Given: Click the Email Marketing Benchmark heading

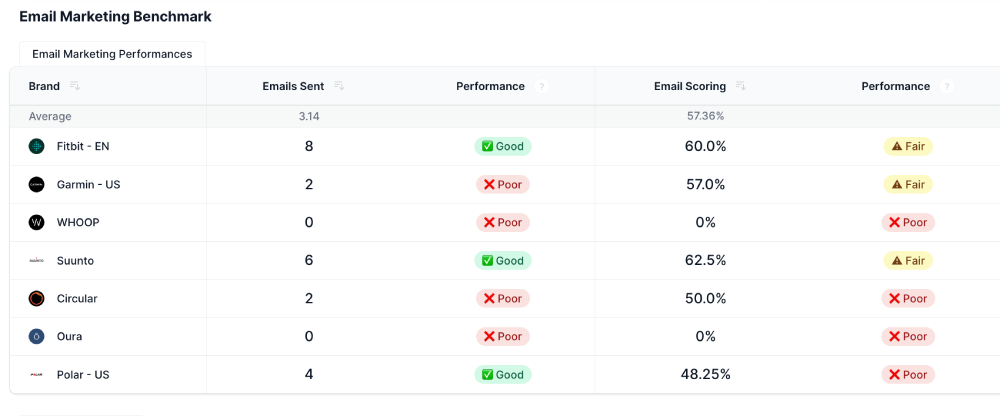Looking at the screenshot, I should coord(115,17).
